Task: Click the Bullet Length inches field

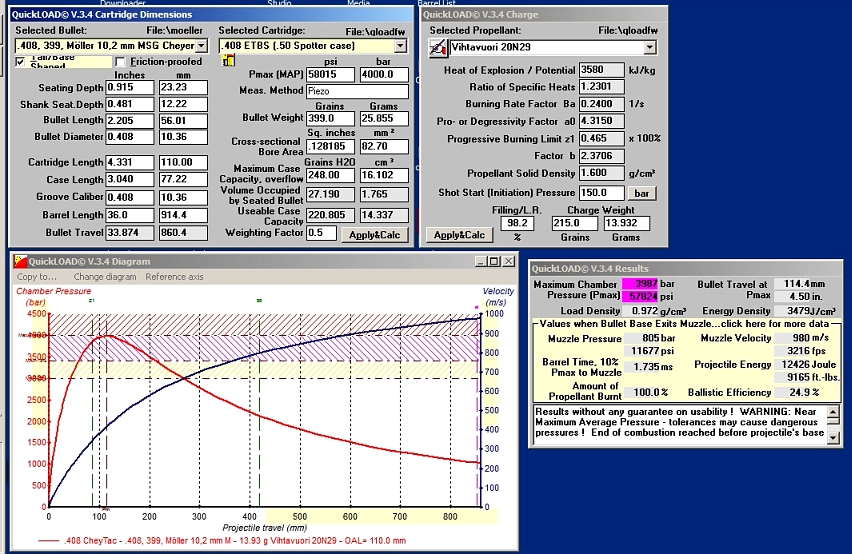Action: tap(130, 121)
